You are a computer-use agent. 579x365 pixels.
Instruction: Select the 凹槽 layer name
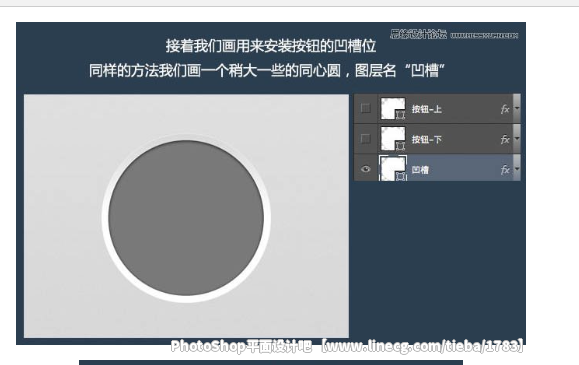(x=420, y=170)
